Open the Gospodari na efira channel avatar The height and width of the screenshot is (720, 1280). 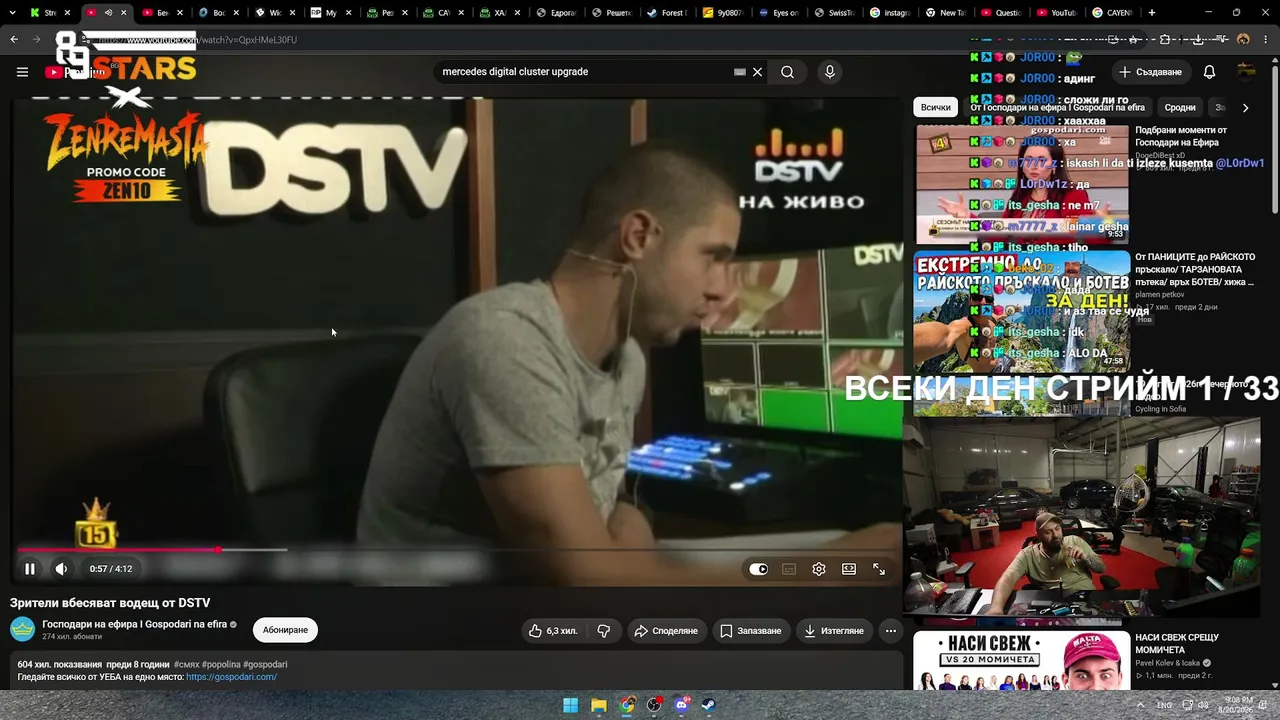tap(23, 630)
